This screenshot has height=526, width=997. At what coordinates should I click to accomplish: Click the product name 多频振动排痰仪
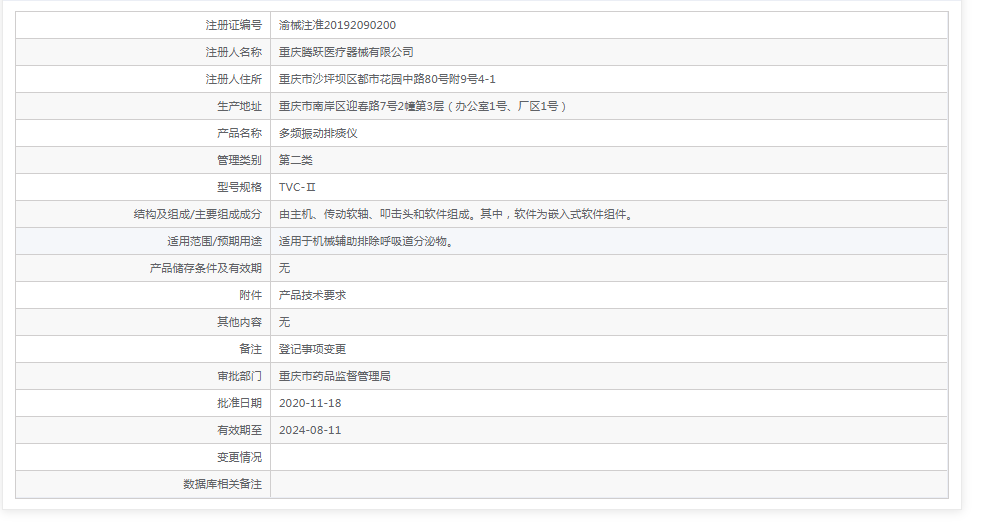click(318, 133)
